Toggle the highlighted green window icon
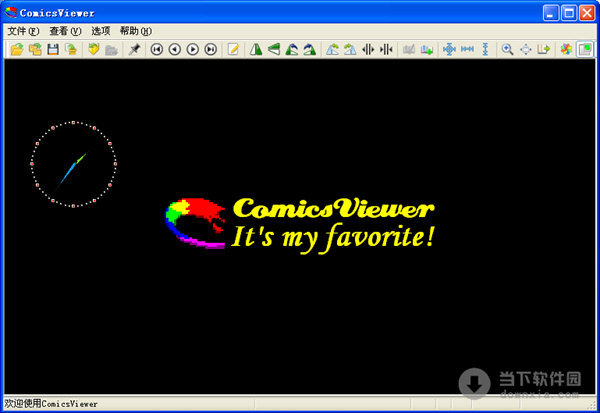This screenshot has height=413, width=600. click(585, 49)
